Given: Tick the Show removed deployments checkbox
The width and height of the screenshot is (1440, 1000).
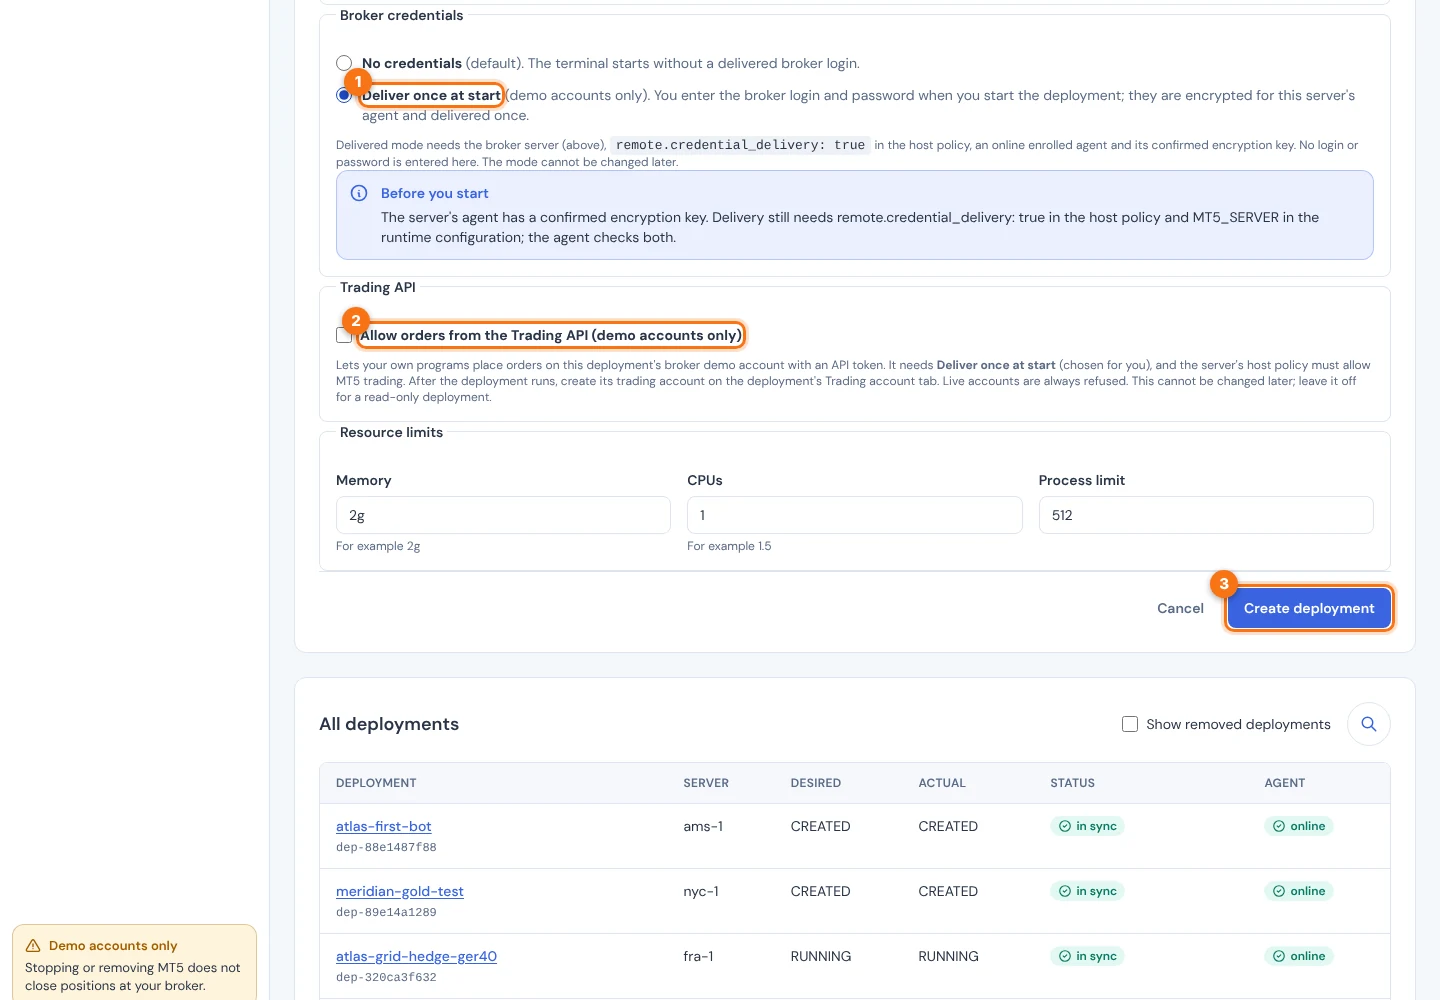Looking at the screenshot, I should 1130,724.
